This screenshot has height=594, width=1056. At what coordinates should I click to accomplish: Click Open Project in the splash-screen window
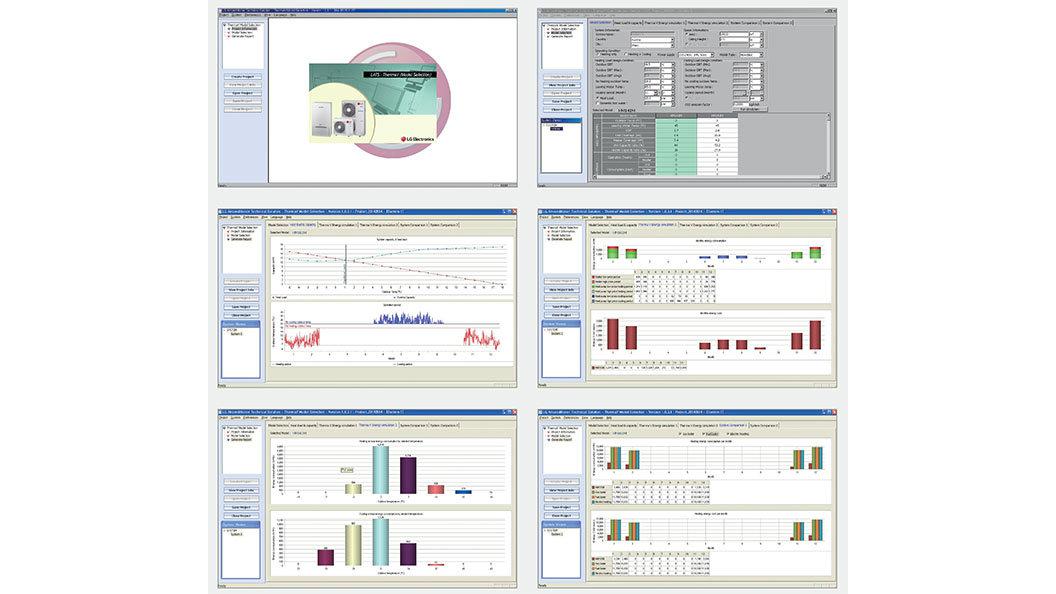243,93
